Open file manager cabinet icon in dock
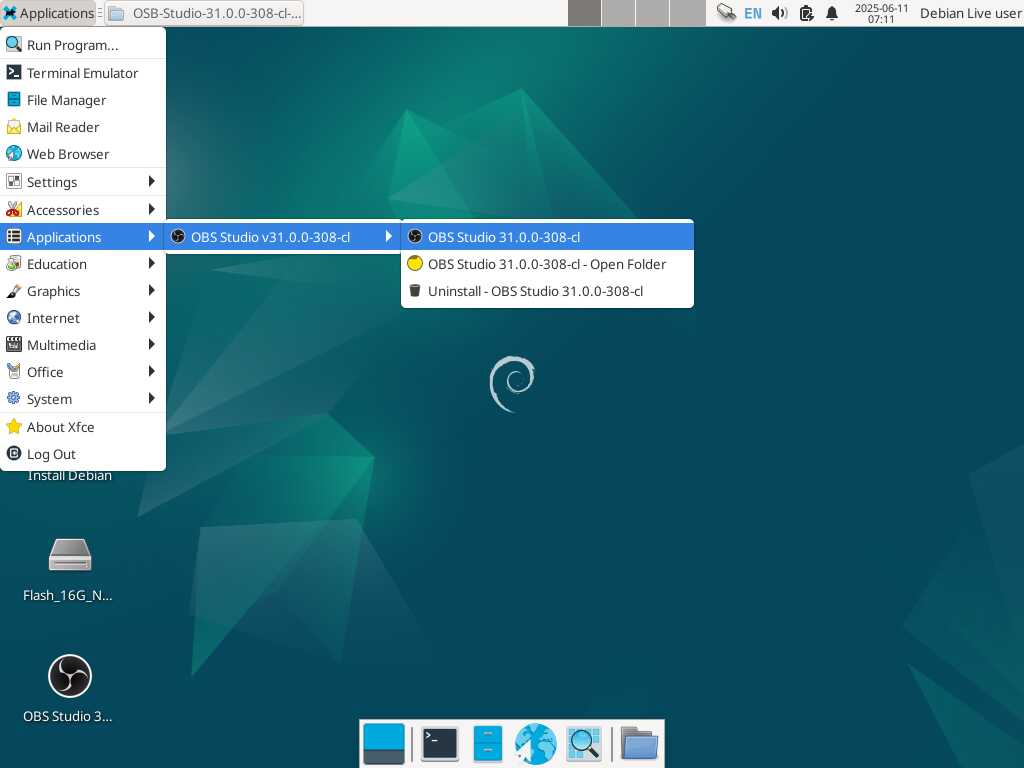Viewport: 1024px width, 768px height. 487,744
